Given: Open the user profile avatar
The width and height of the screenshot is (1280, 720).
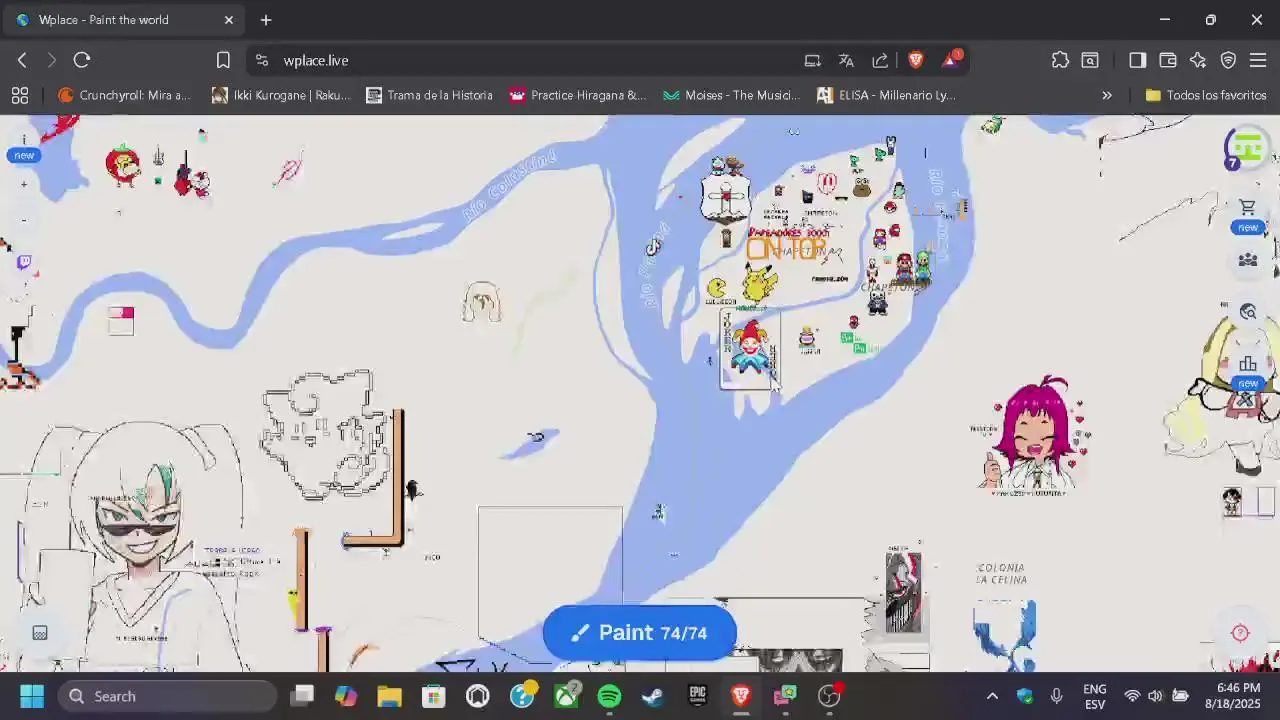Looking at the screenshot, I should 1247,149.
